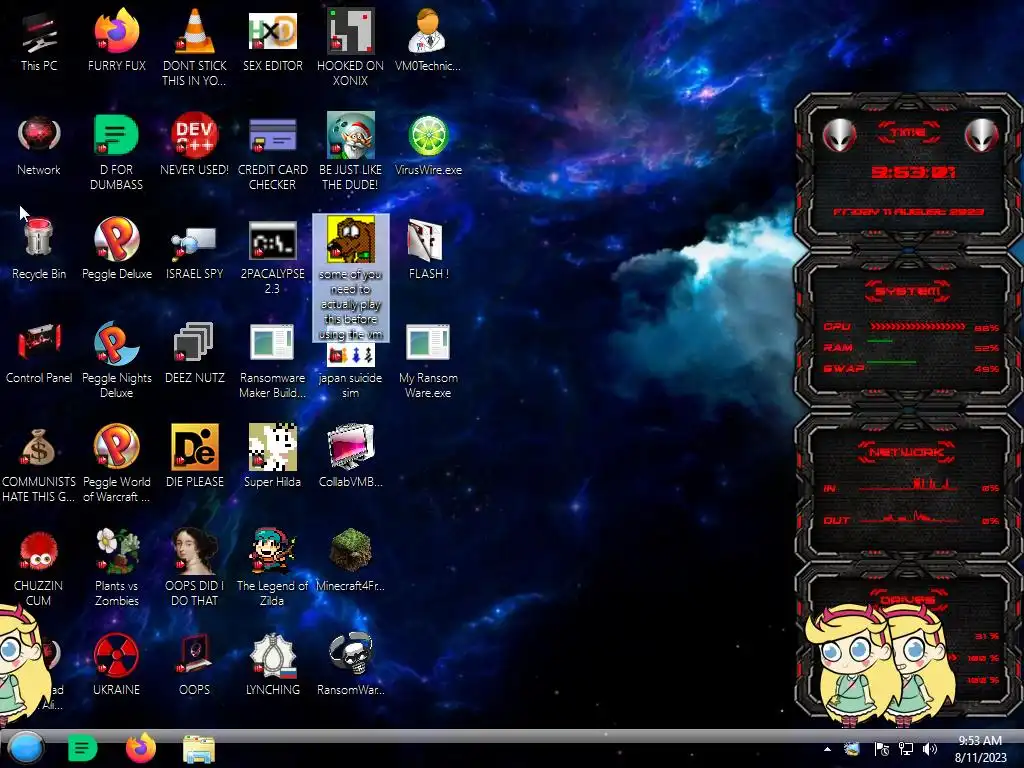The width and height of the screenshot is (1024, 768).
Task: Open the Action Center flag tray icon
Action: (x=881, y=749)
